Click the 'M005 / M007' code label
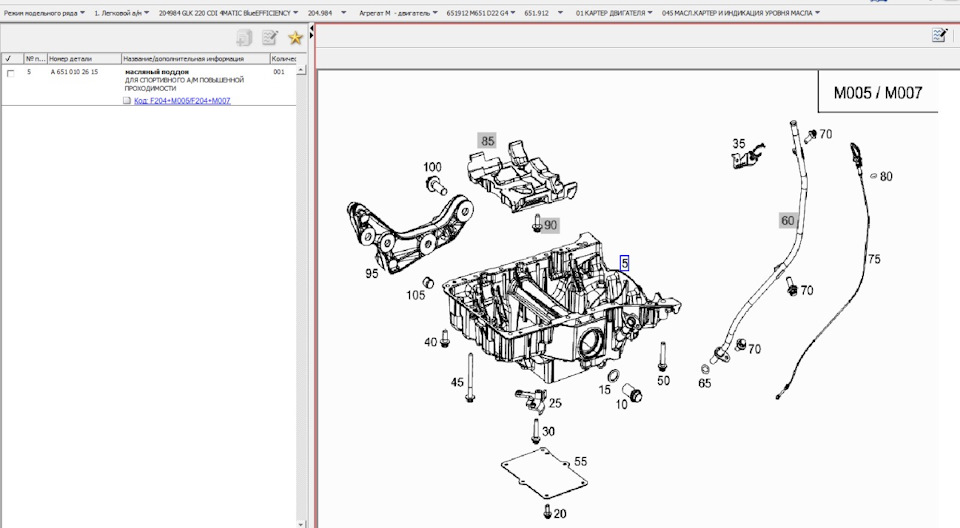This screenshot has height=528, width=960. pos(878,92)
